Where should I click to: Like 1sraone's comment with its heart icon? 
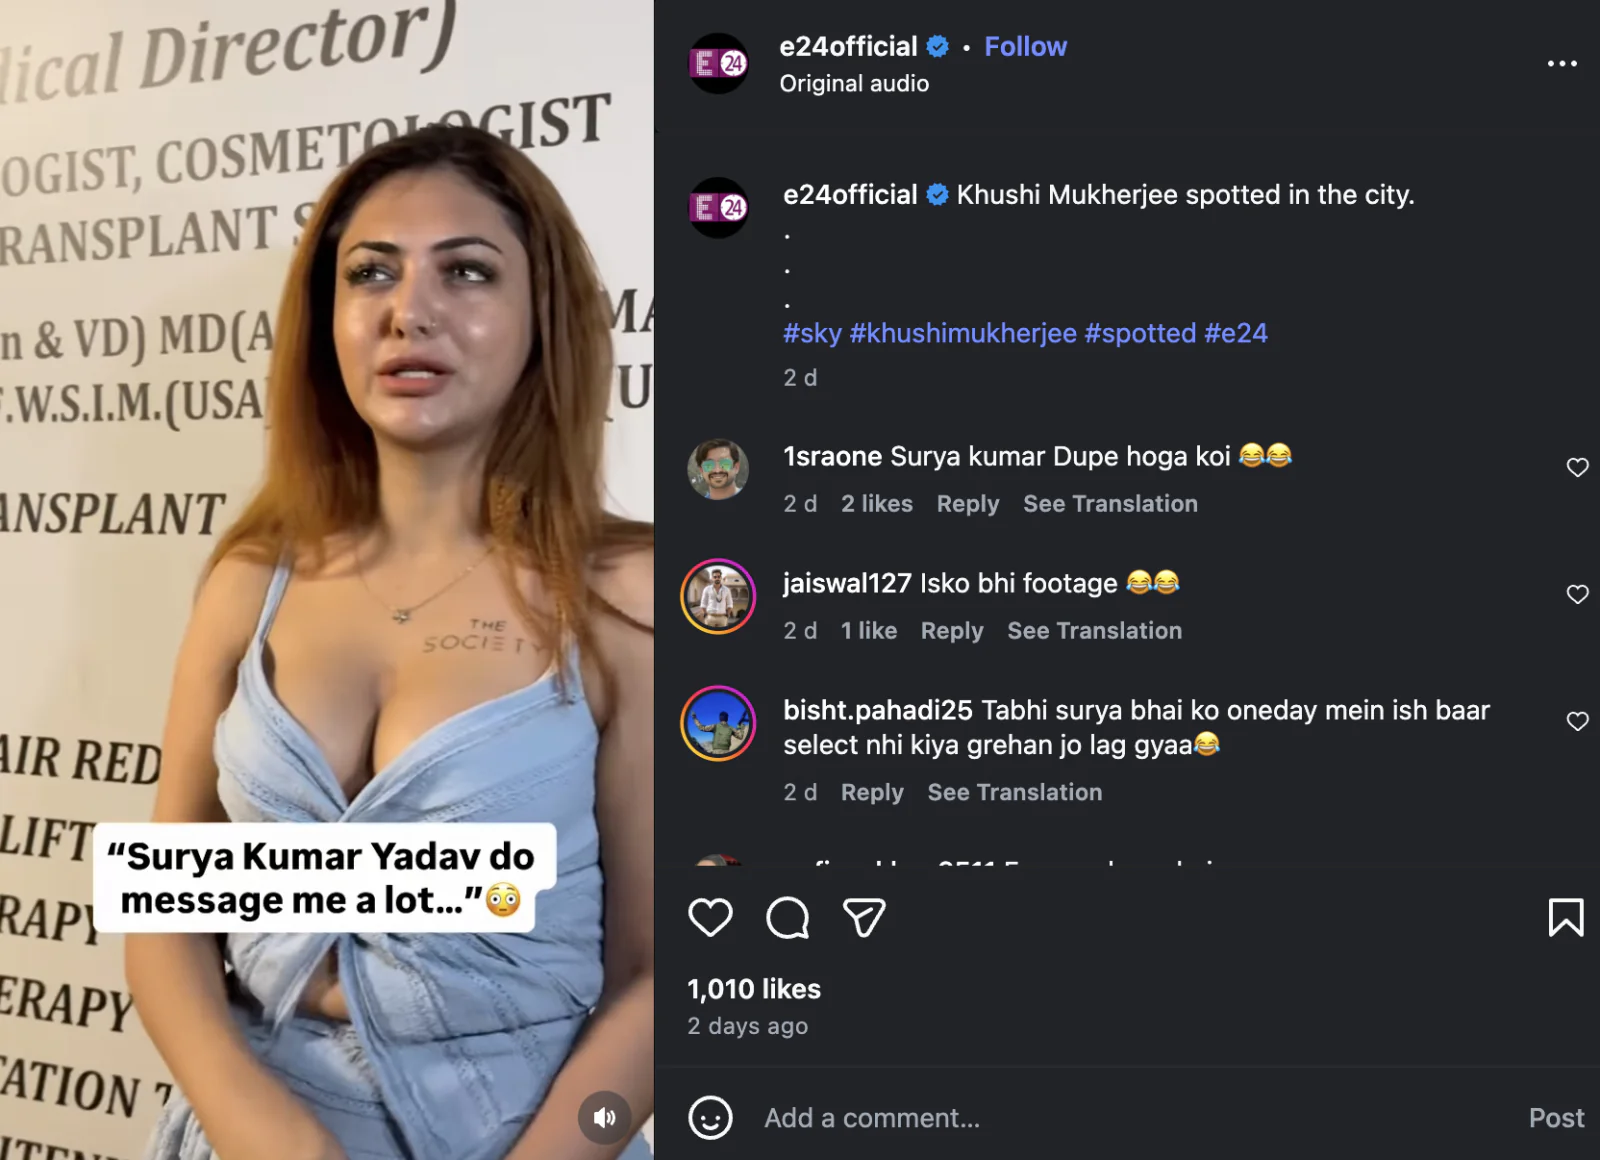click(x=1578, y=467)
